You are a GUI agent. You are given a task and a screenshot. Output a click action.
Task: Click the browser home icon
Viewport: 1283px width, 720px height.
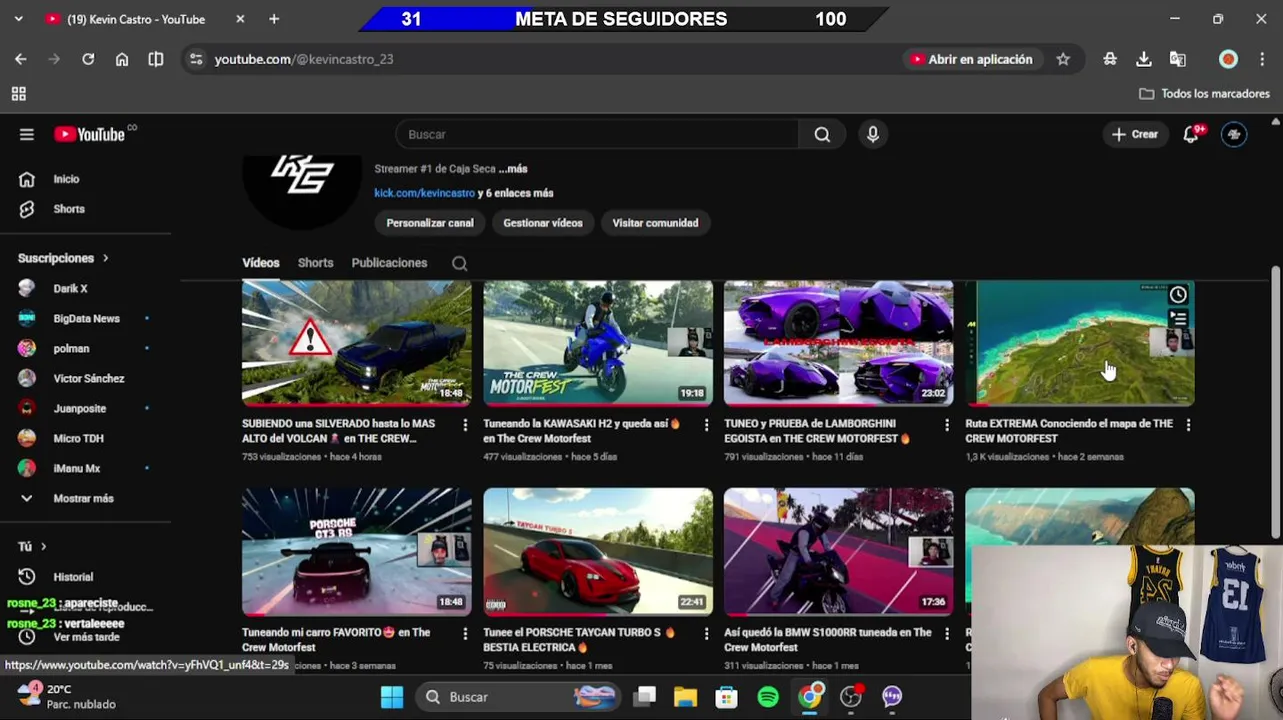click(122, 59)
